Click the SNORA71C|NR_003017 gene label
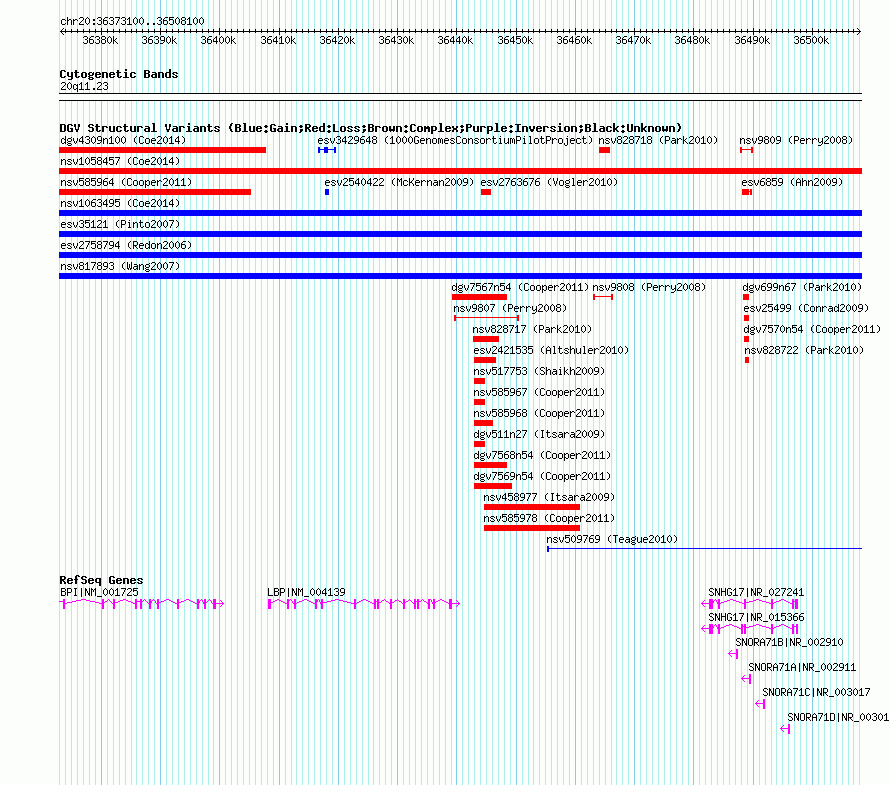The height and width of the screenshot is (785, 890). [816, 692]
